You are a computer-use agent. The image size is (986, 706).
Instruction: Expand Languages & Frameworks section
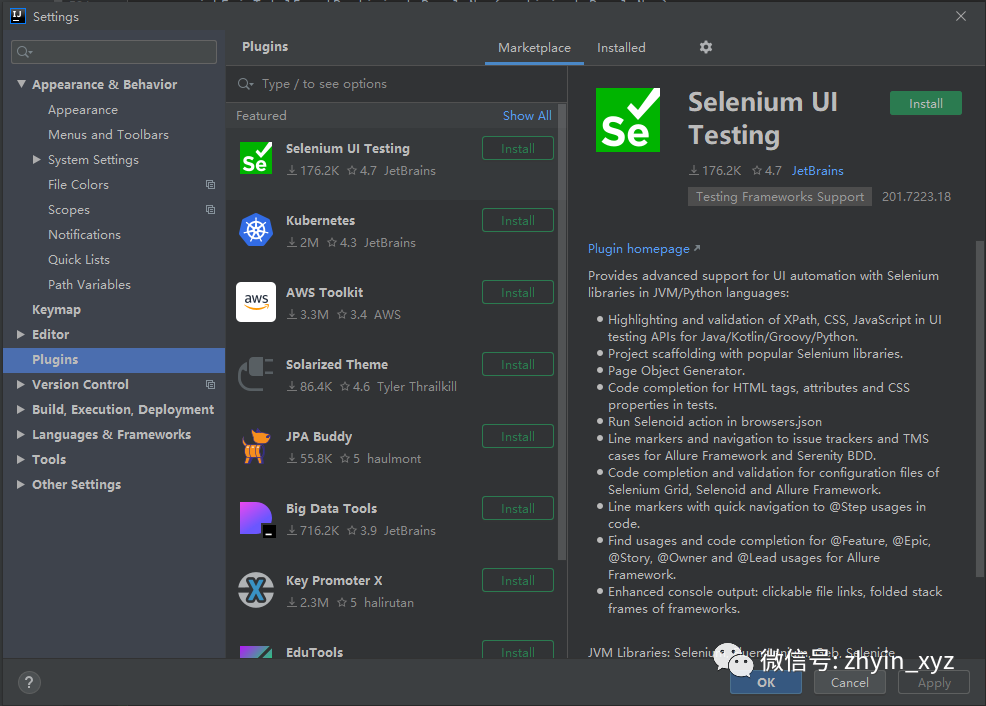coord(21,434)
